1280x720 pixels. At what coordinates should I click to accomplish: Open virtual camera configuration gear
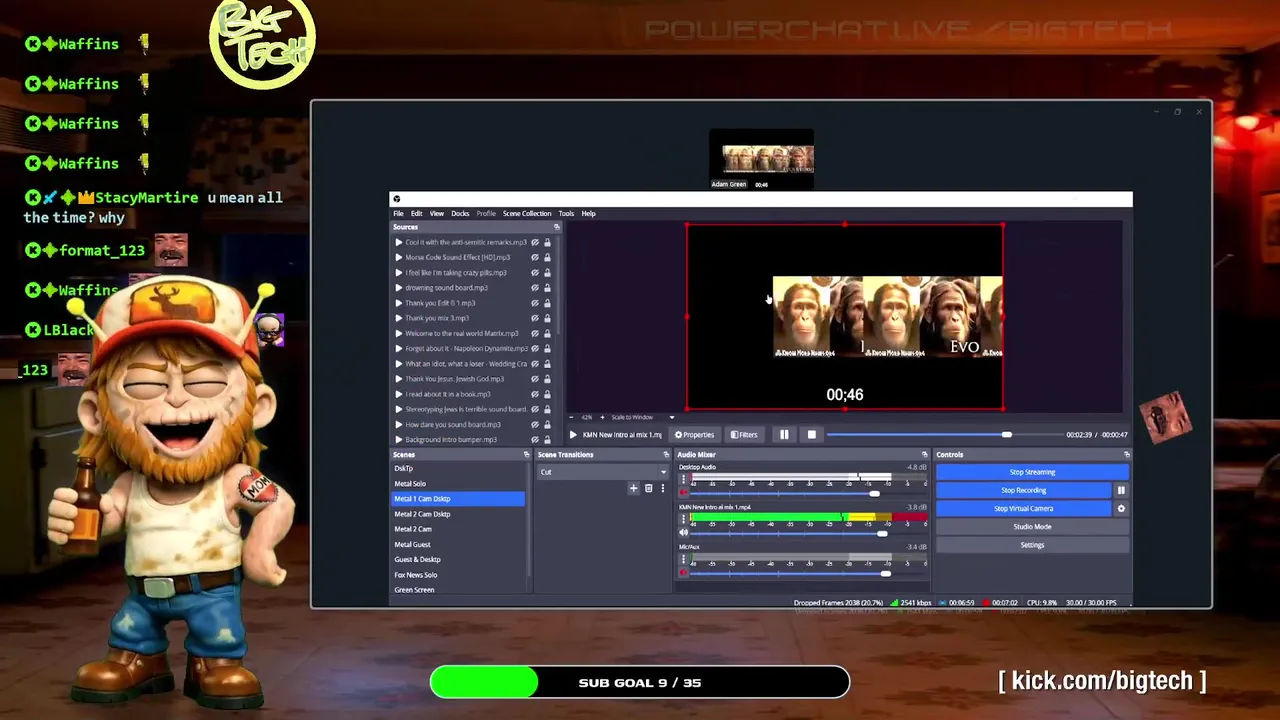pyautogui.click(x=1121, y=508)
